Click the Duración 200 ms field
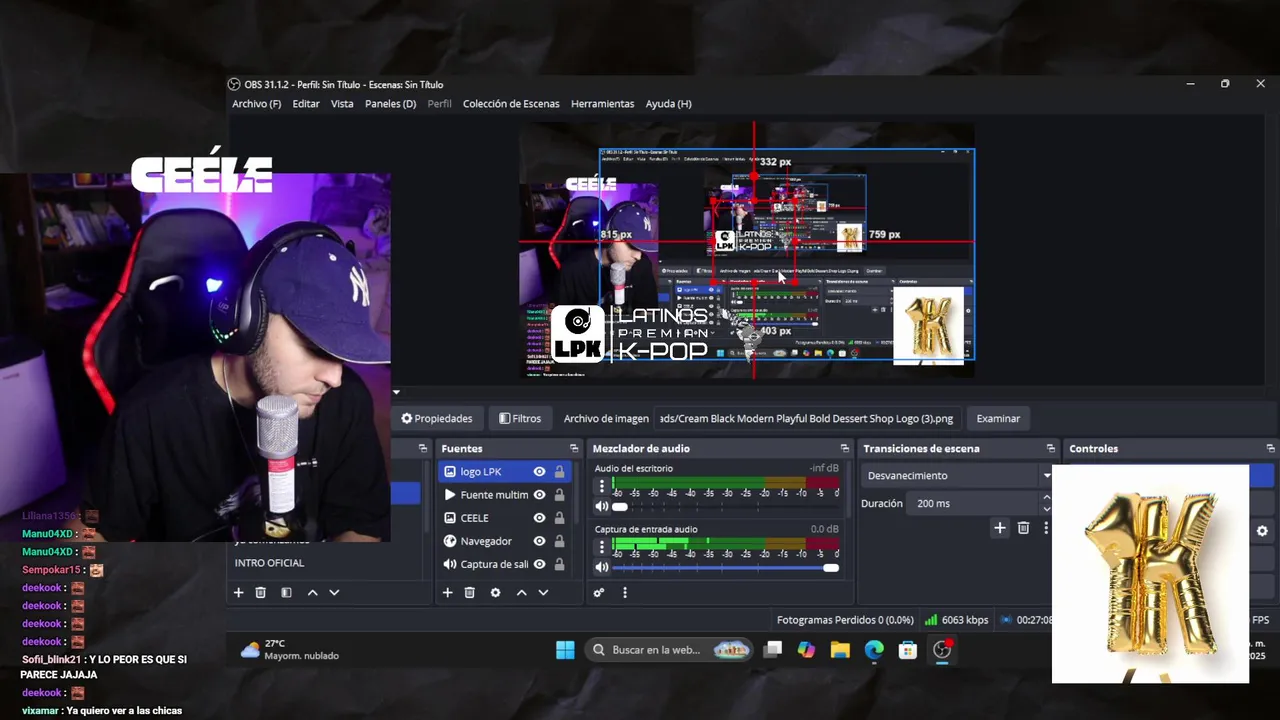 pos(975,504)
